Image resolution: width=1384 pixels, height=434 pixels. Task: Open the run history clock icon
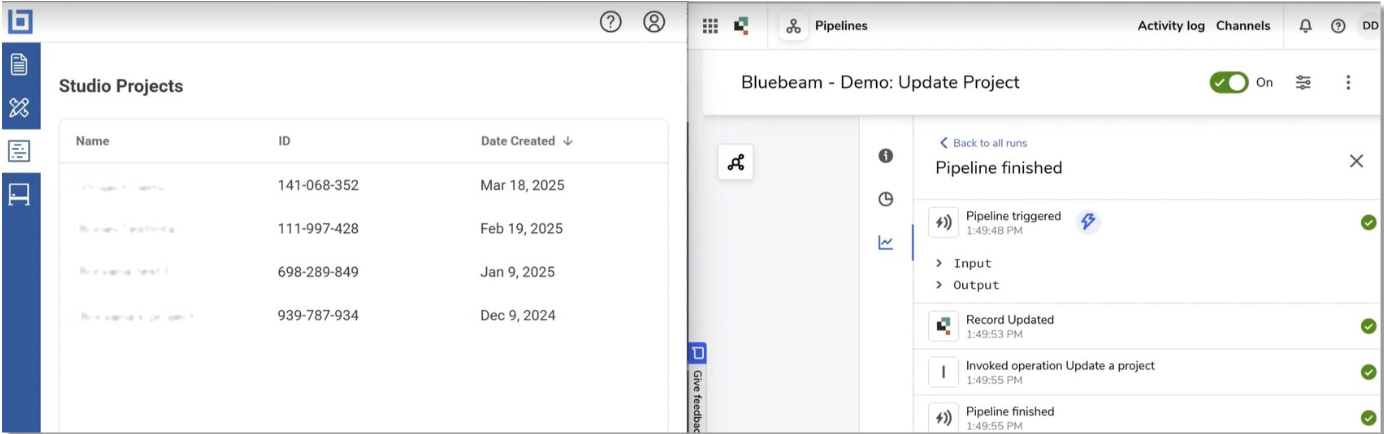pos(885,199)
